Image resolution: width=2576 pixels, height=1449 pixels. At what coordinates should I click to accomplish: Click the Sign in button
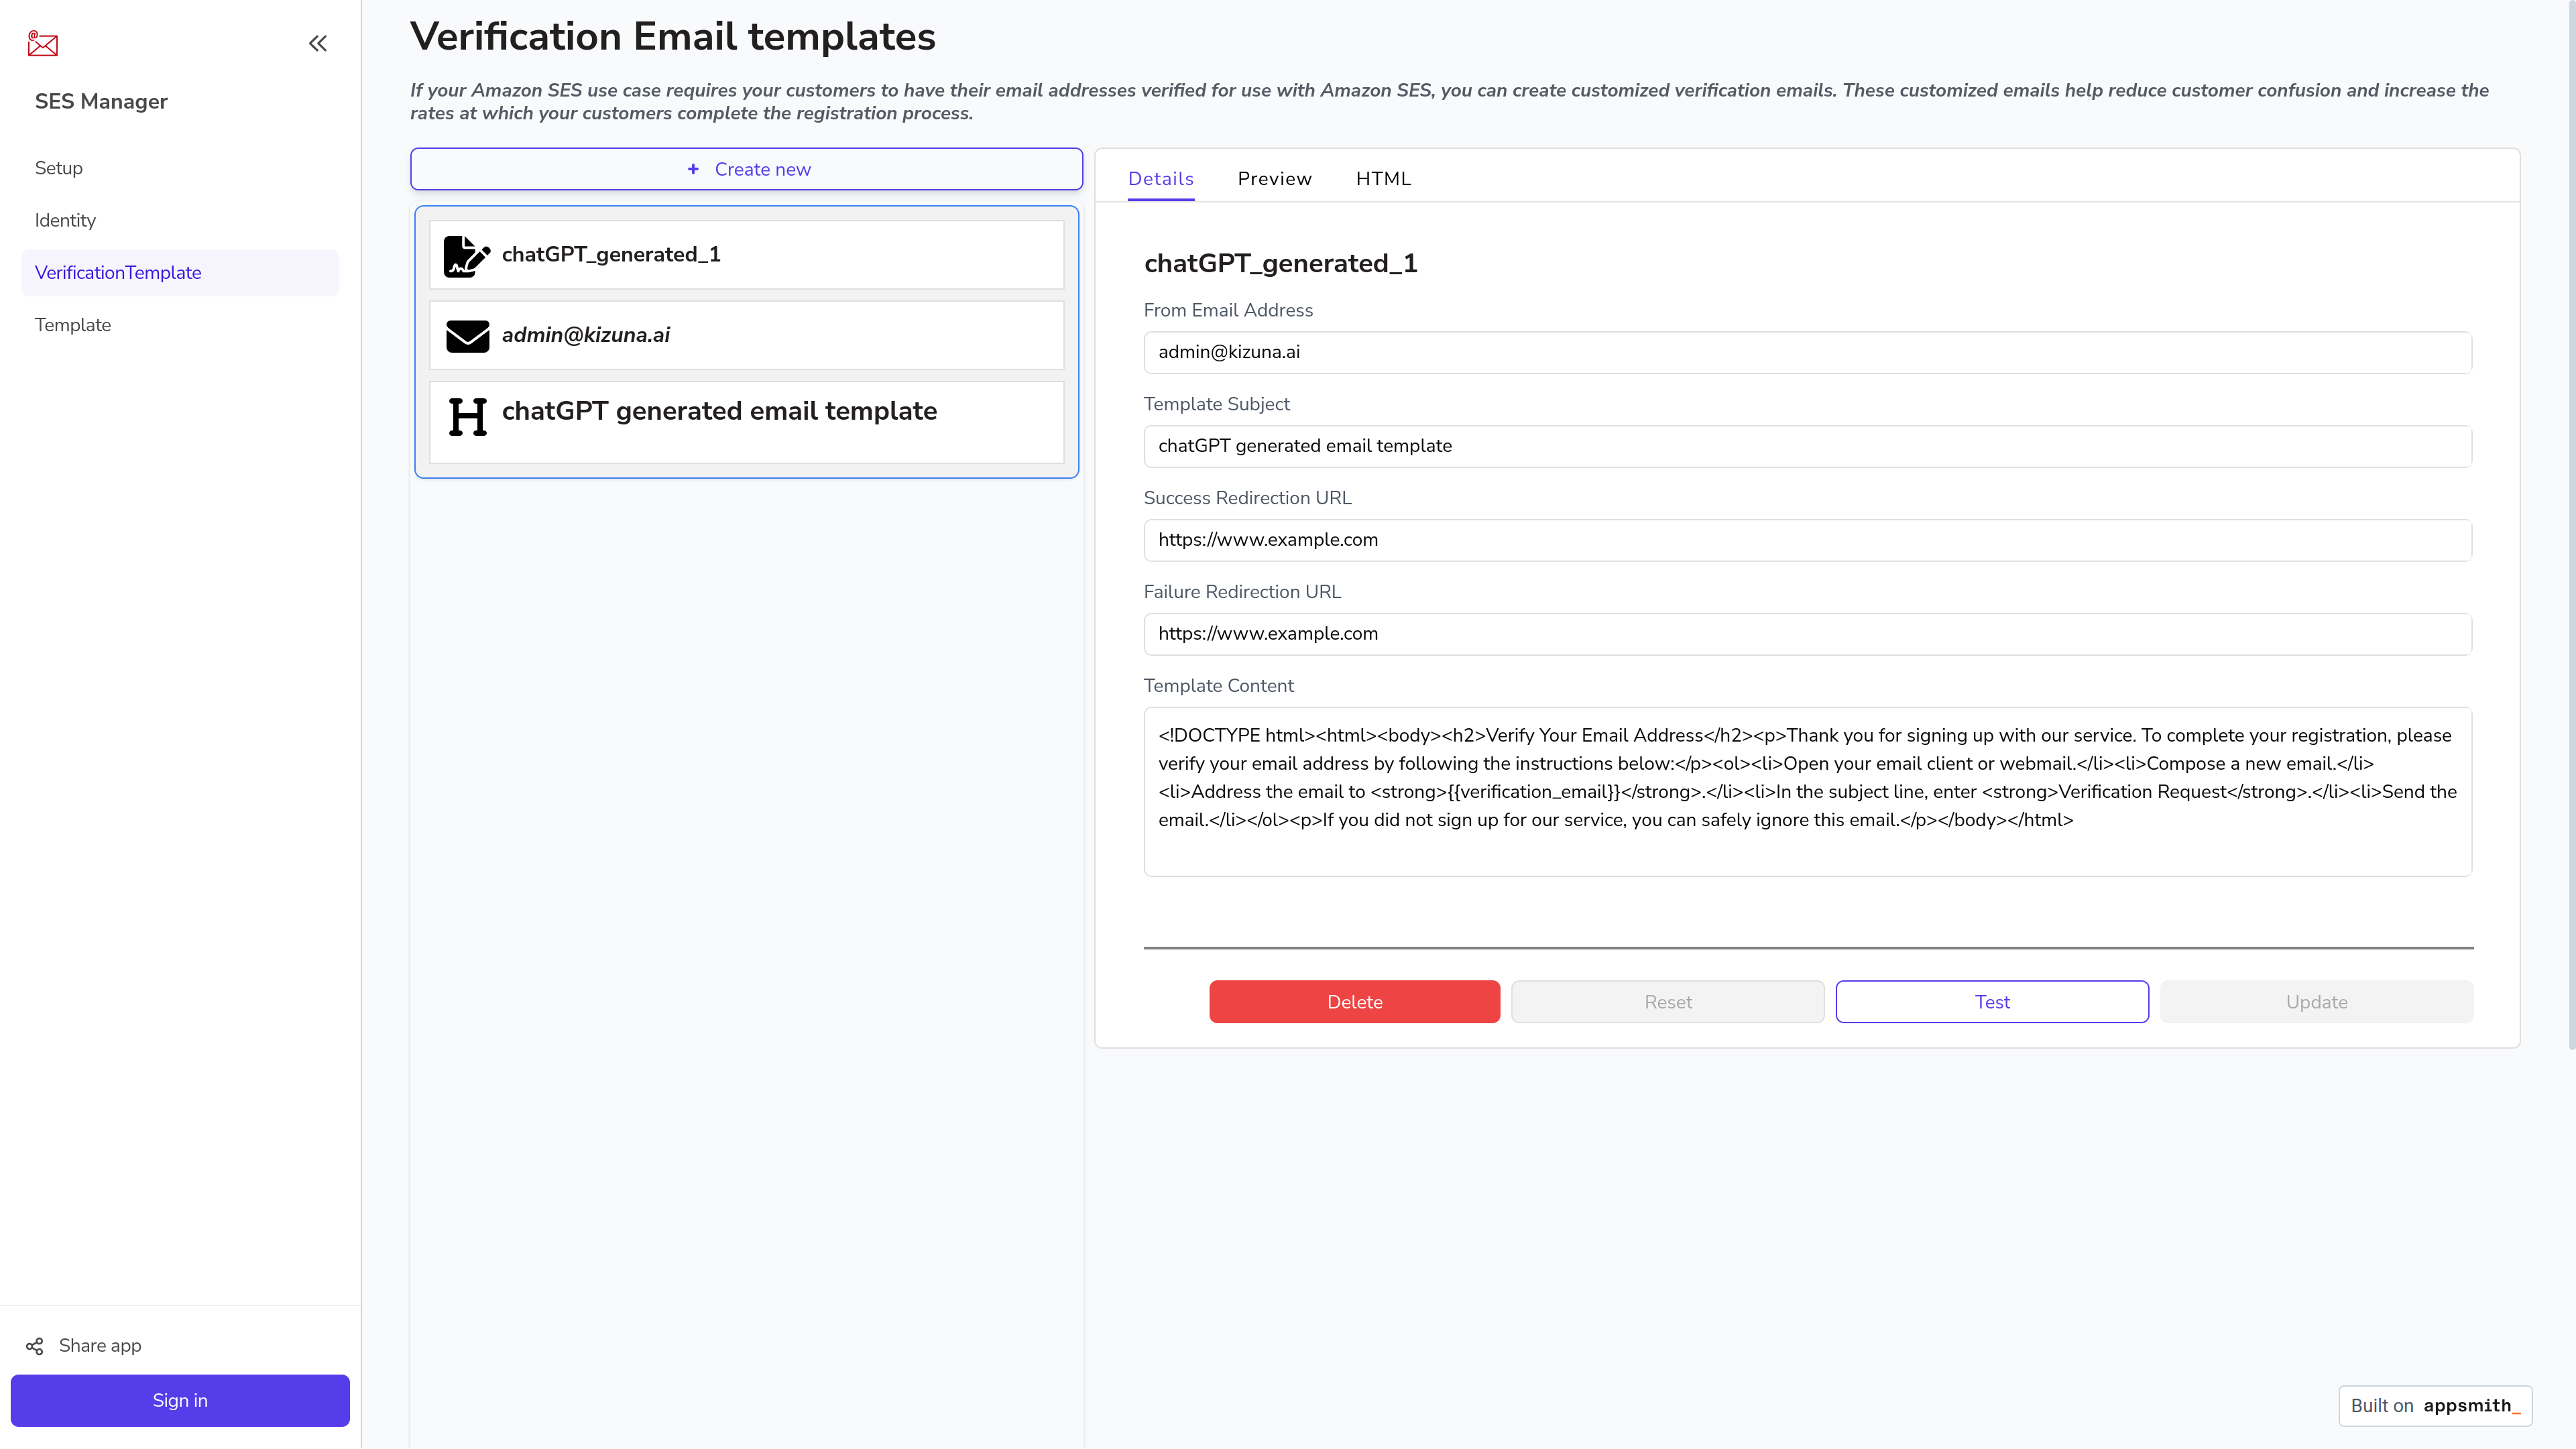pos(180,1400)
